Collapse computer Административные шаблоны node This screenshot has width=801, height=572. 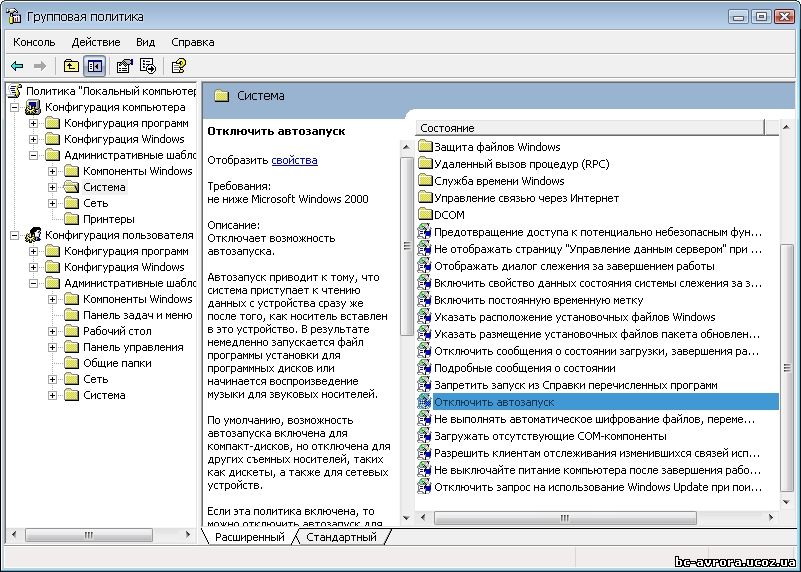click(x=33, y=155)
